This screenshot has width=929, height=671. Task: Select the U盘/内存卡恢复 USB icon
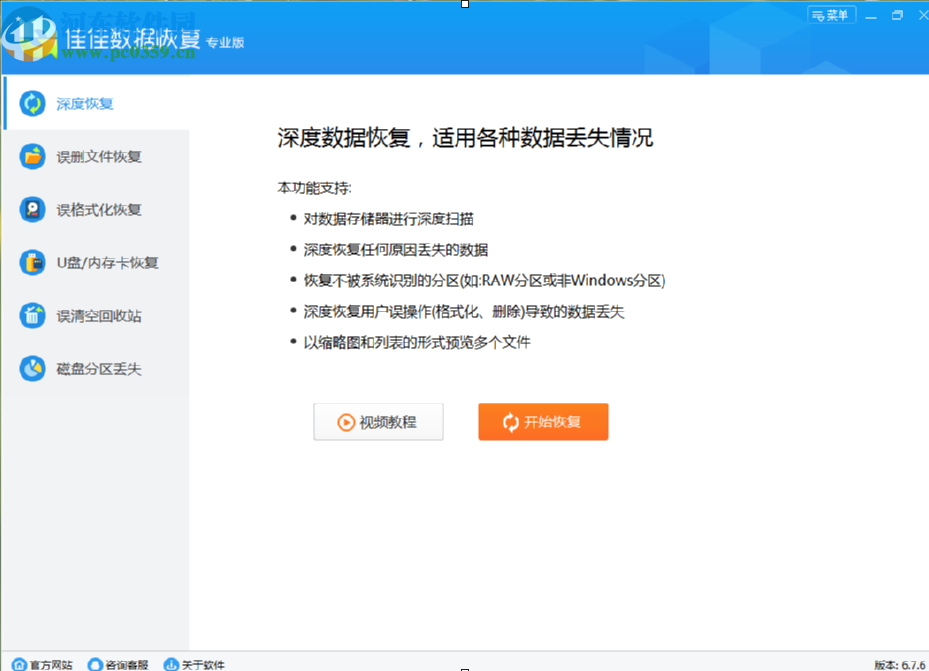tap(31, 262)
